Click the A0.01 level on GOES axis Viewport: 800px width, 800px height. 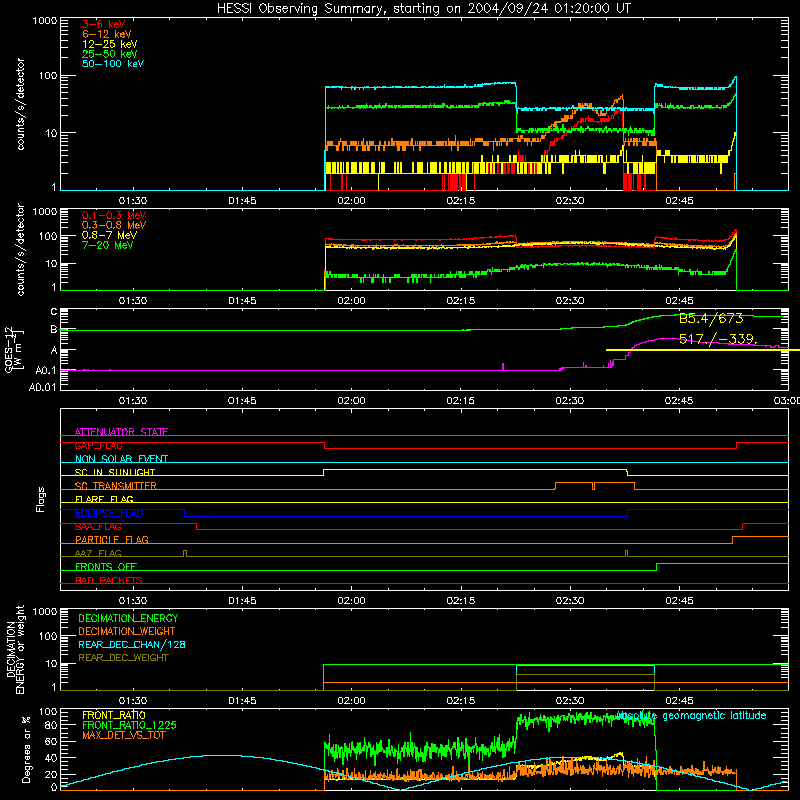coord(42,388)
